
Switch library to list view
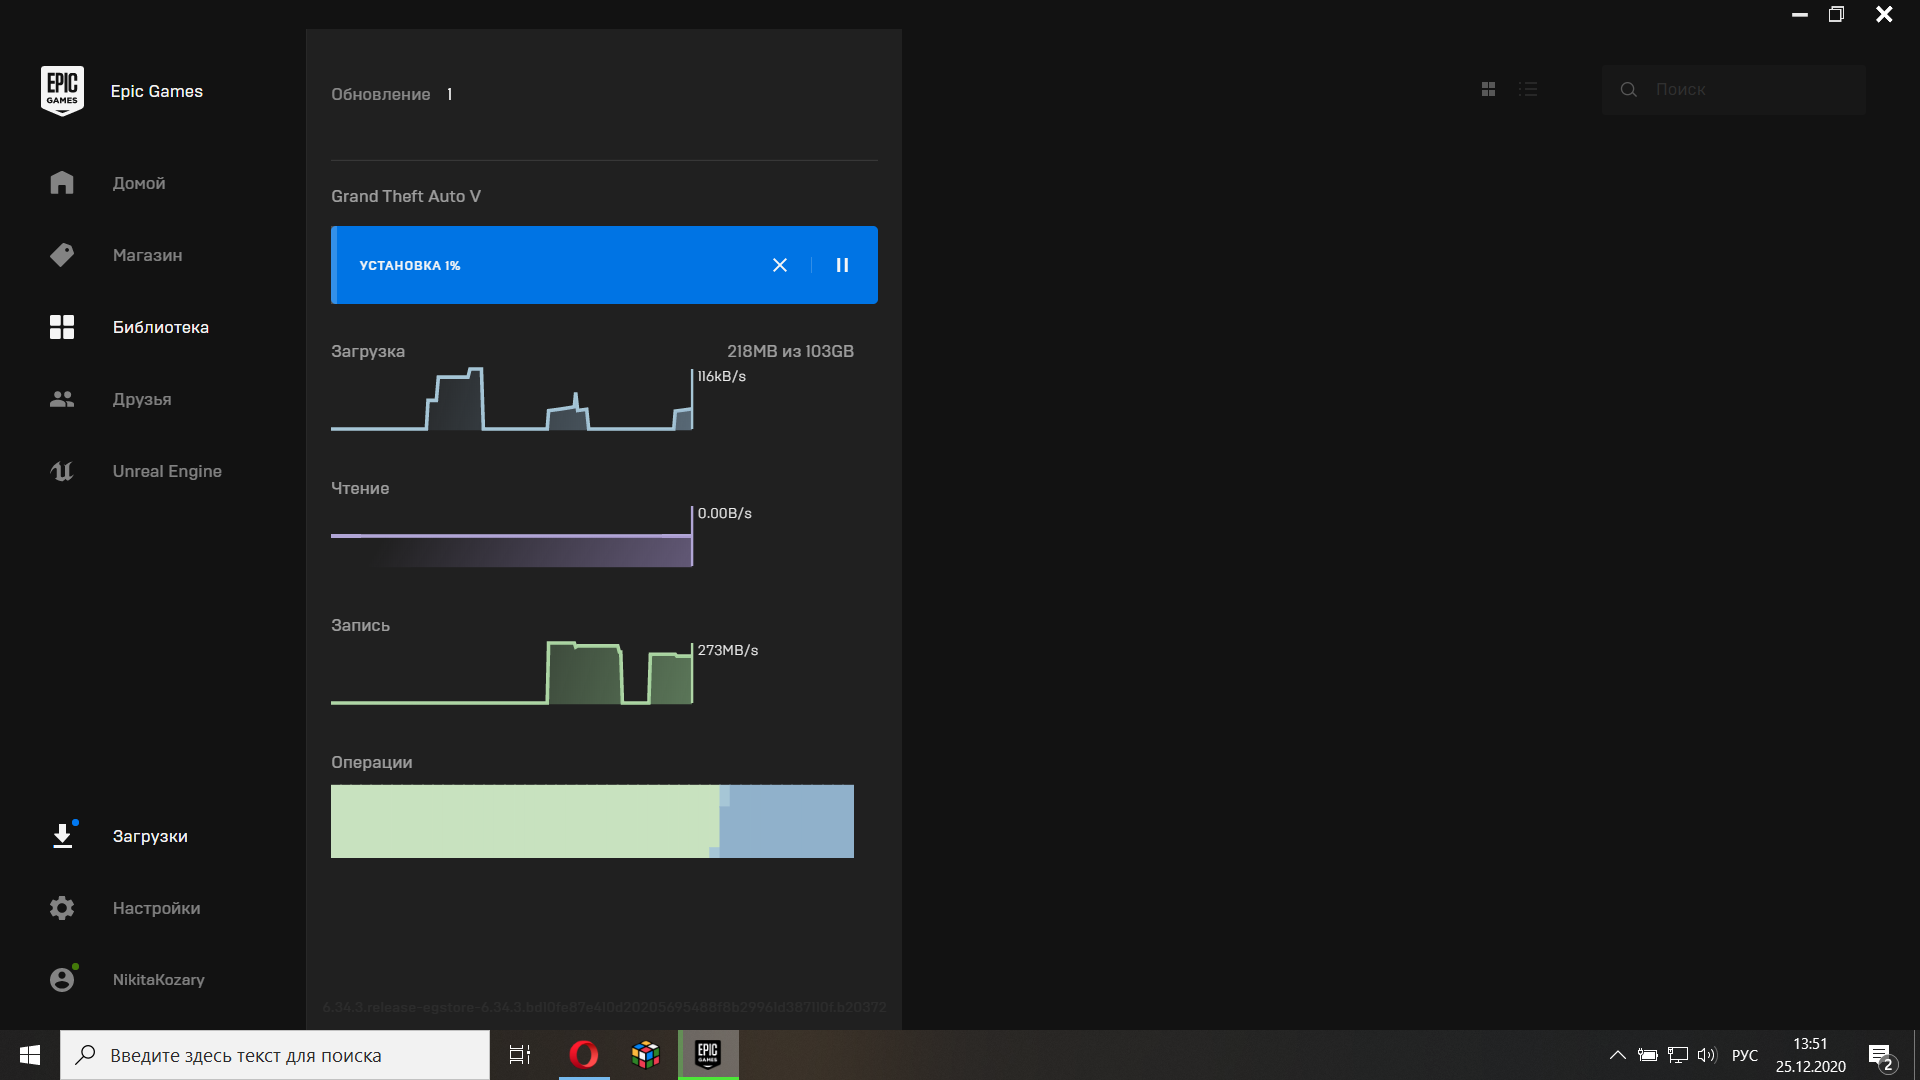coord(1527,89)
